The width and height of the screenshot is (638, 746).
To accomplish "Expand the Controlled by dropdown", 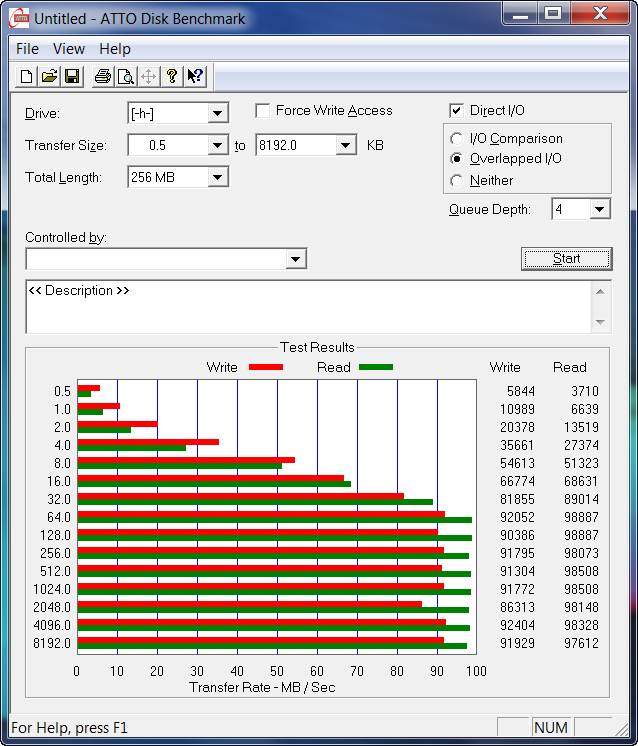I will pyautogui.click(x=295, y=259).
